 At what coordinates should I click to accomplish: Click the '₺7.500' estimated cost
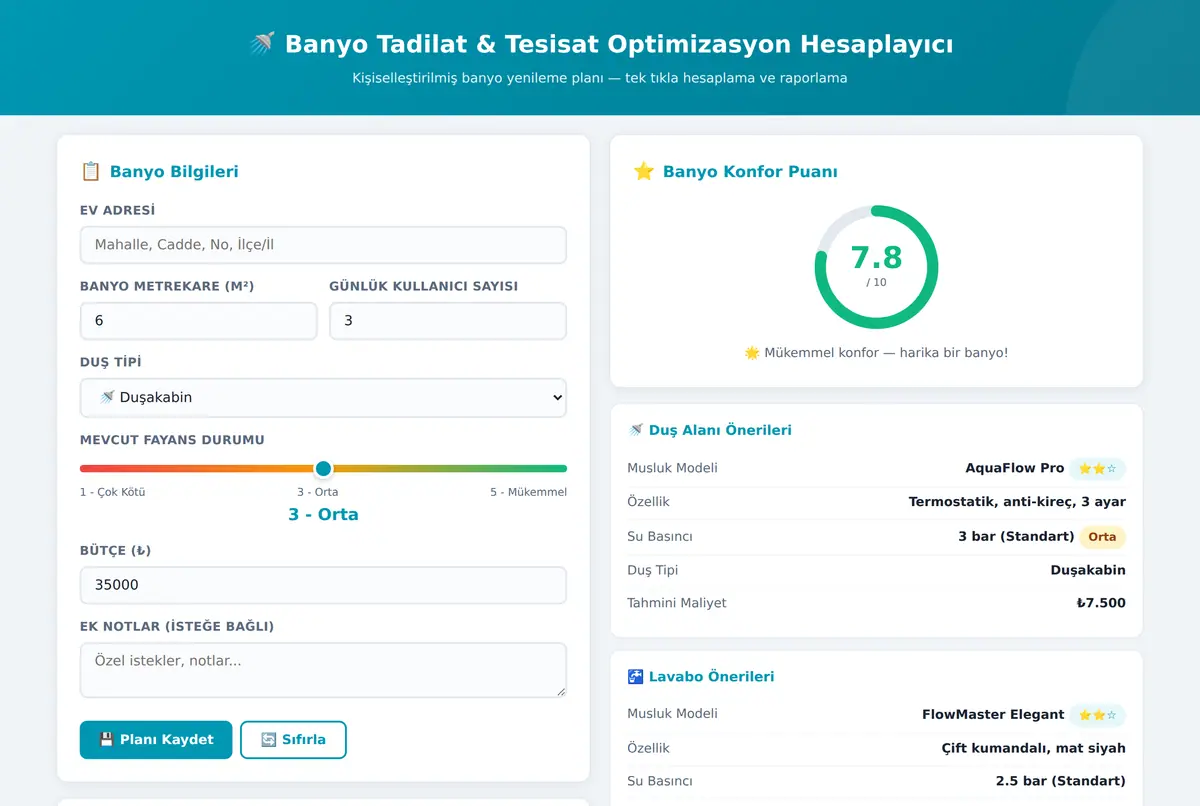click(x=1101, y=603)
